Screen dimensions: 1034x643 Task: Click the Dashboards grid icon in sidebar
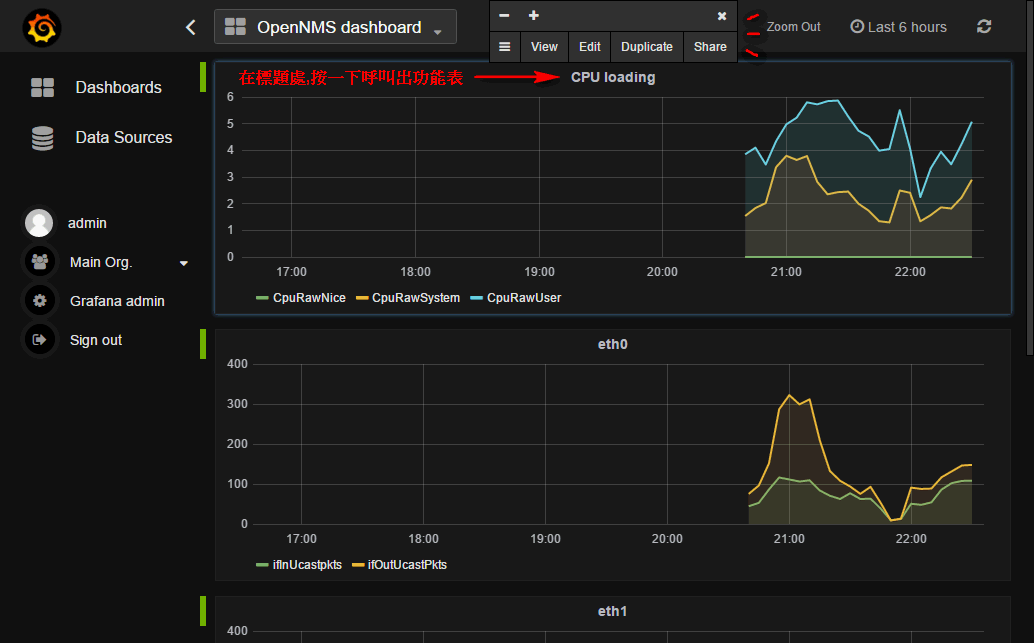[x=42, y=87]
